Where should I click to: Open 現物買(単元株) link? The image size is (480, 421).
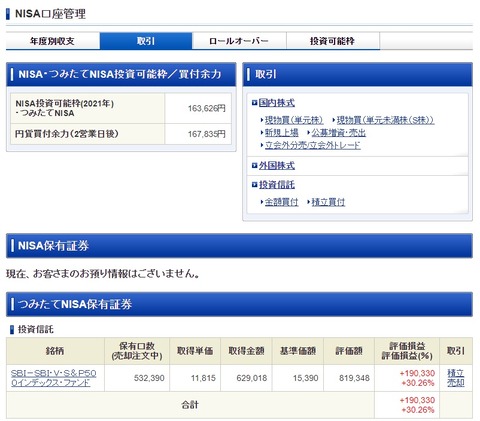(x=294, y=120)
